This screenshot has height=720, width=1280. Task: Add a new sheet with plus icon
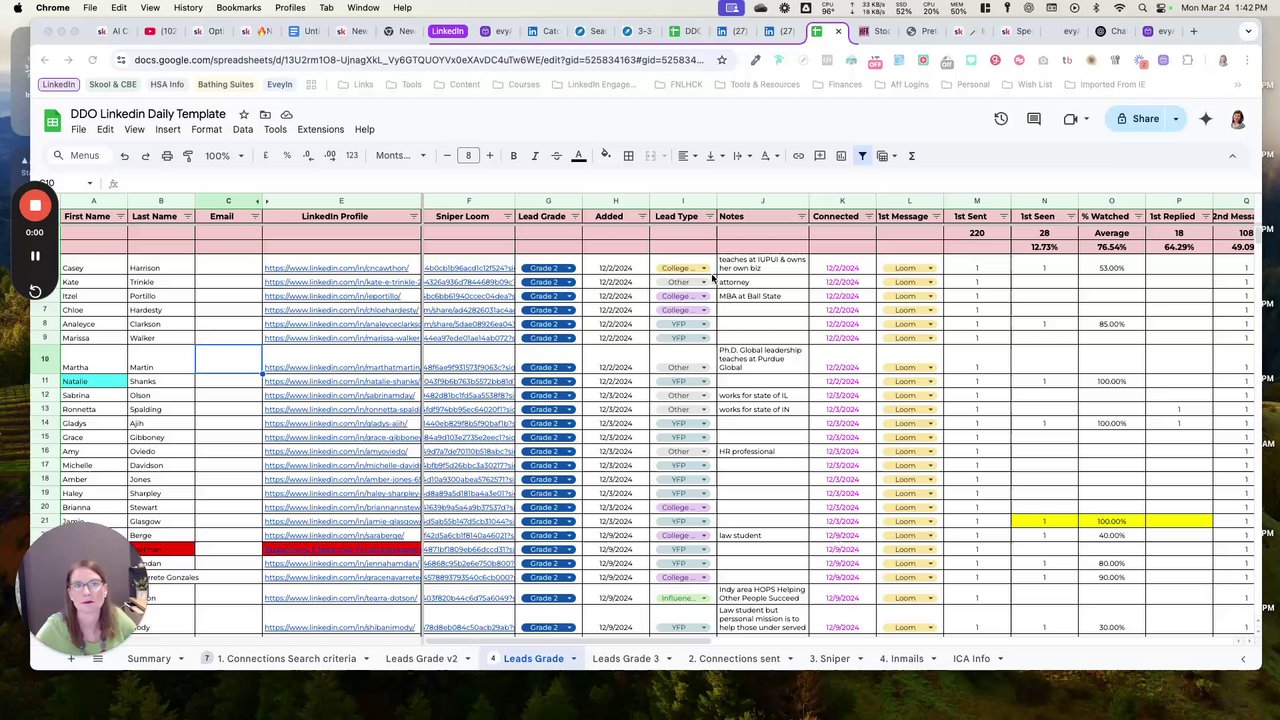71,659
